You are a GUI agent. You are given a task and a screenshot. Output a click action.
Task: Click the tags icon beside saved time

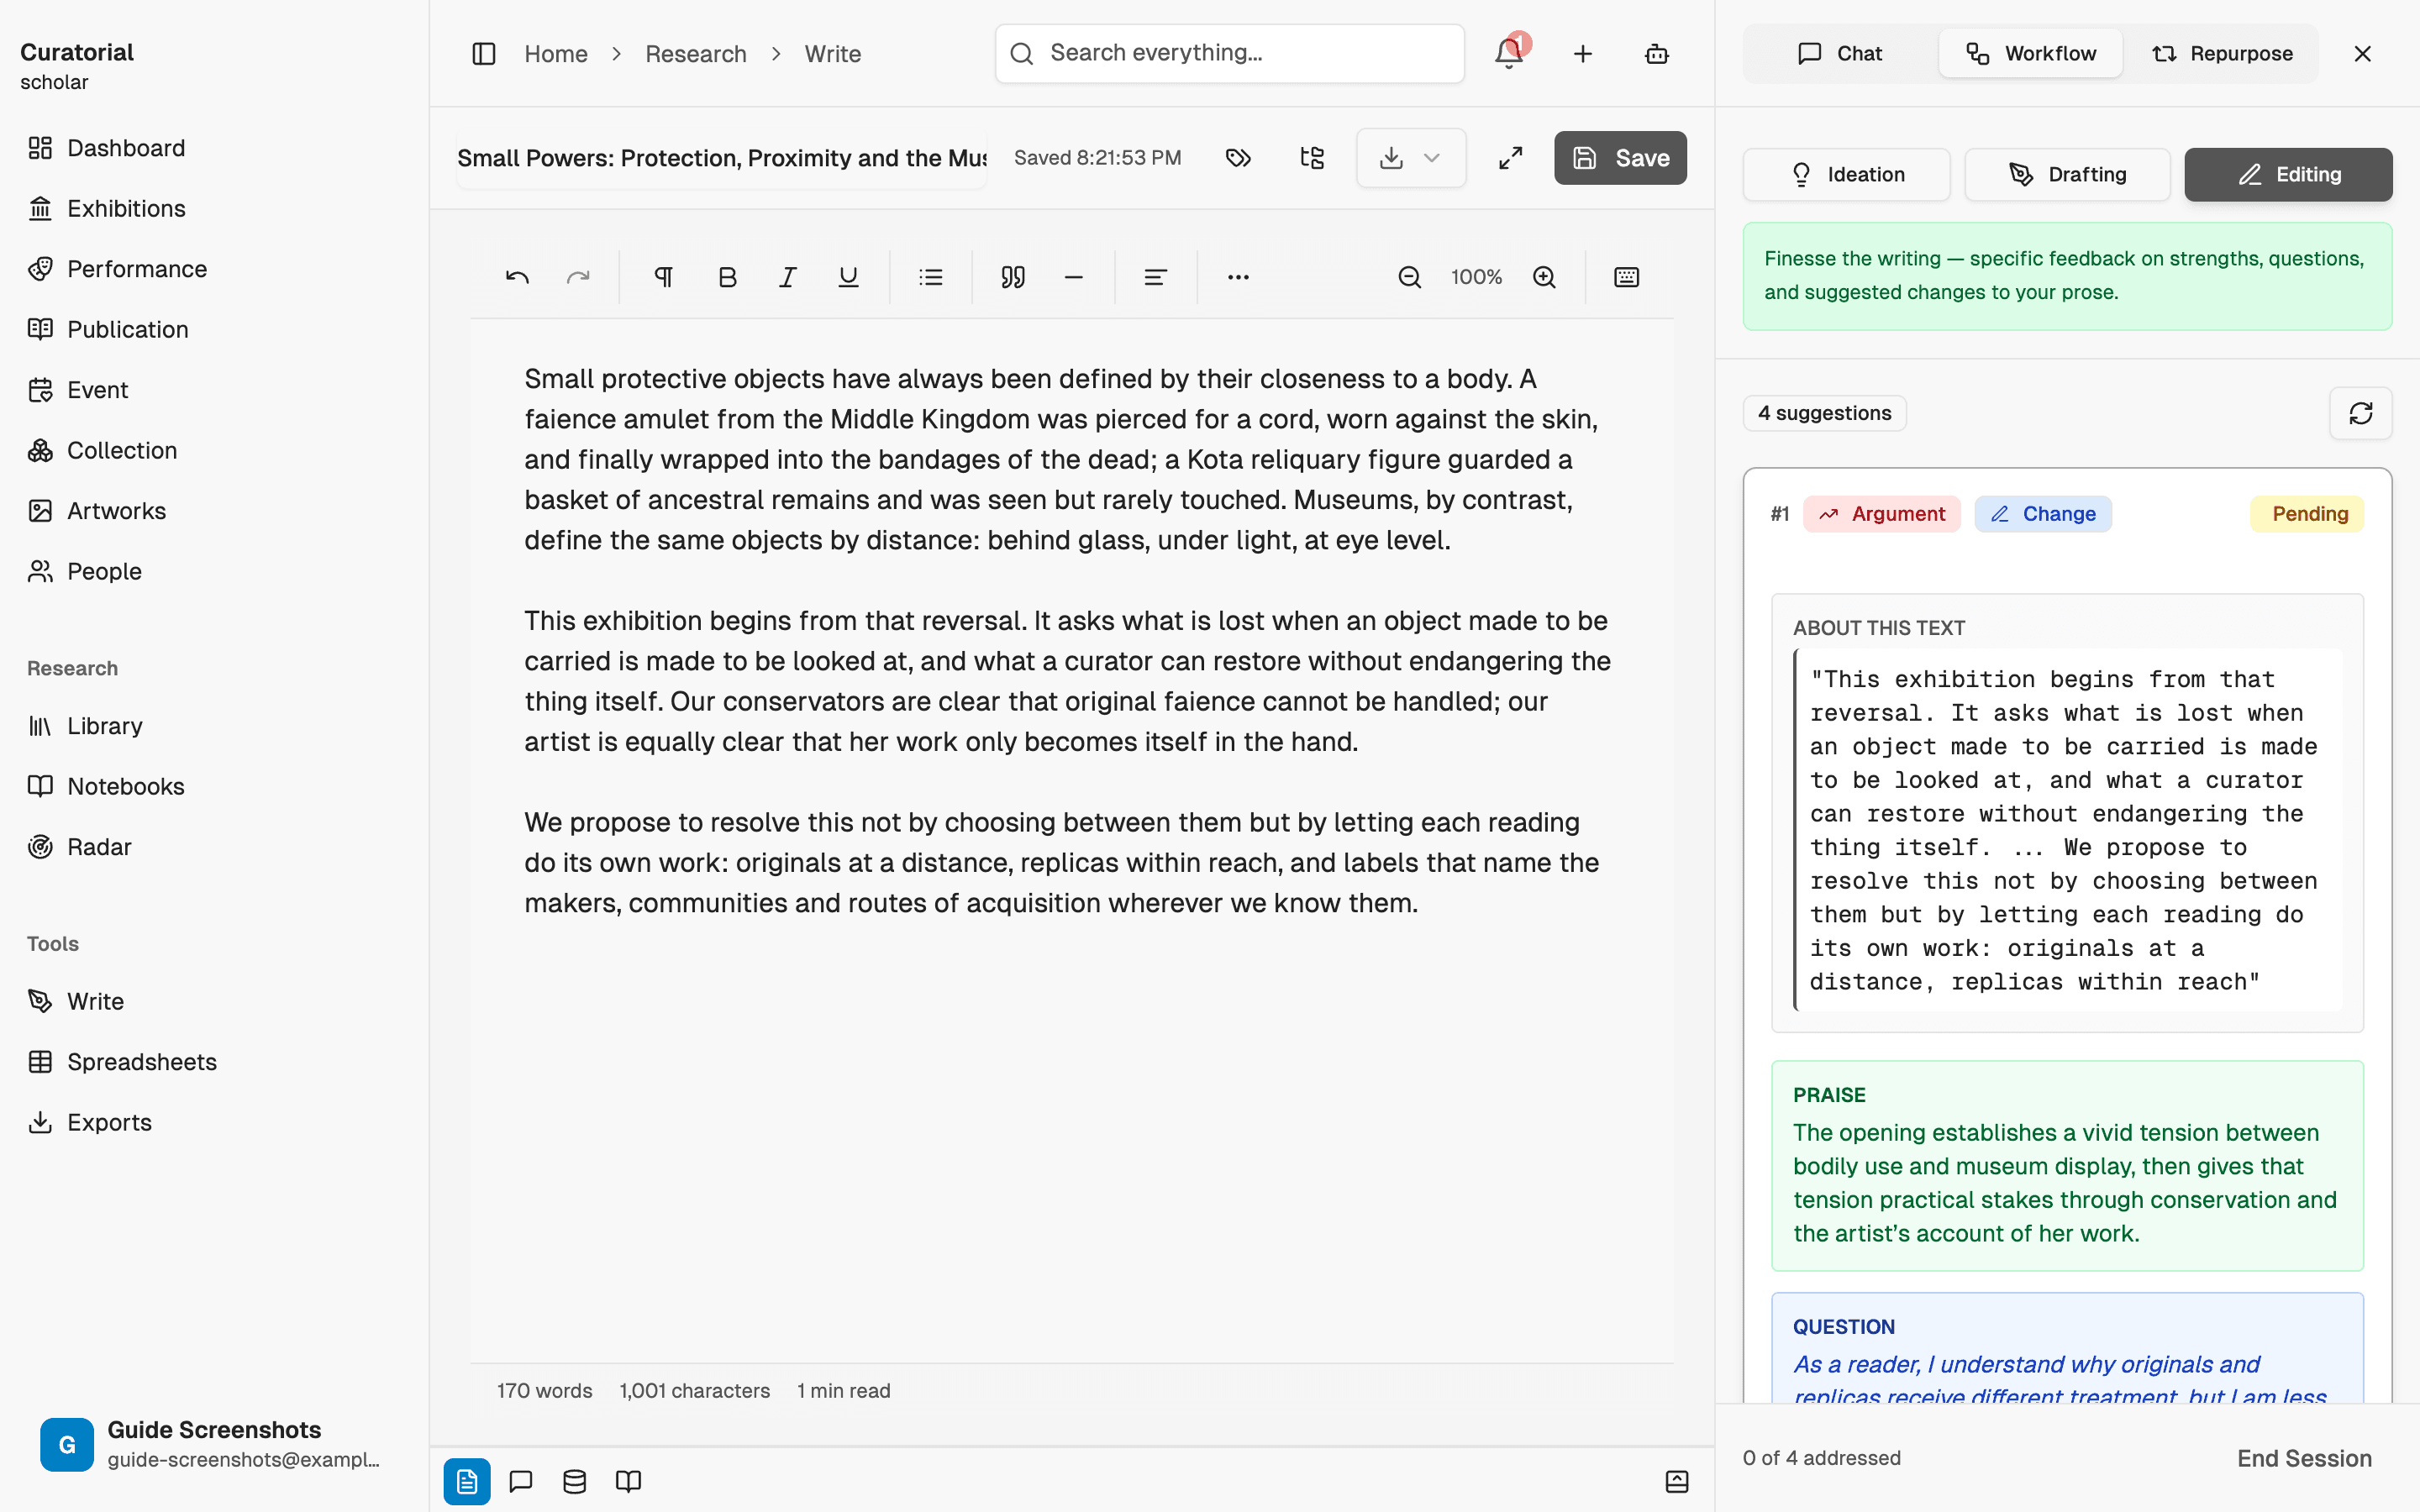(1239, 158)
